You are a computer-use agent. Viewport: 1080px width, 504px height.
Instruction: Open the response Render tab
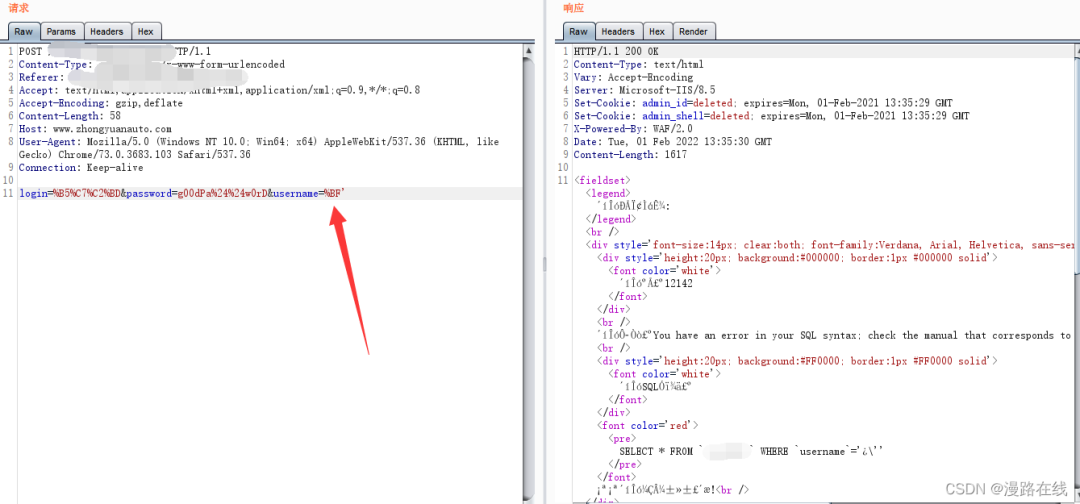(x=693, y=32)
